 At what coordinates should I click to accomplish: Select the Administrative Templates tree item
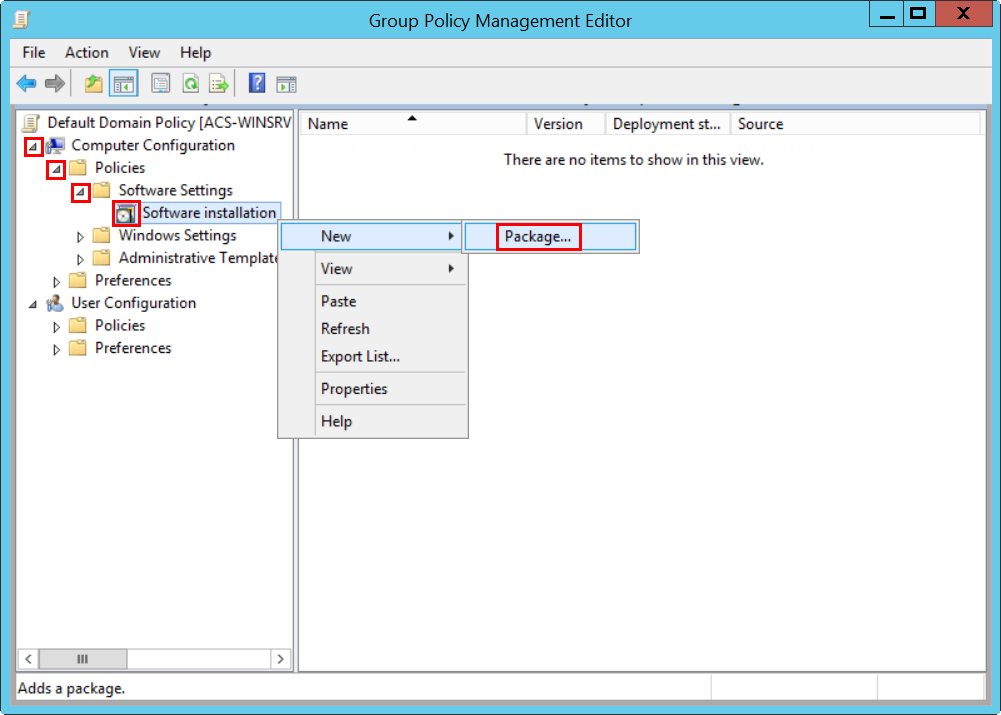tap(198, 258)
